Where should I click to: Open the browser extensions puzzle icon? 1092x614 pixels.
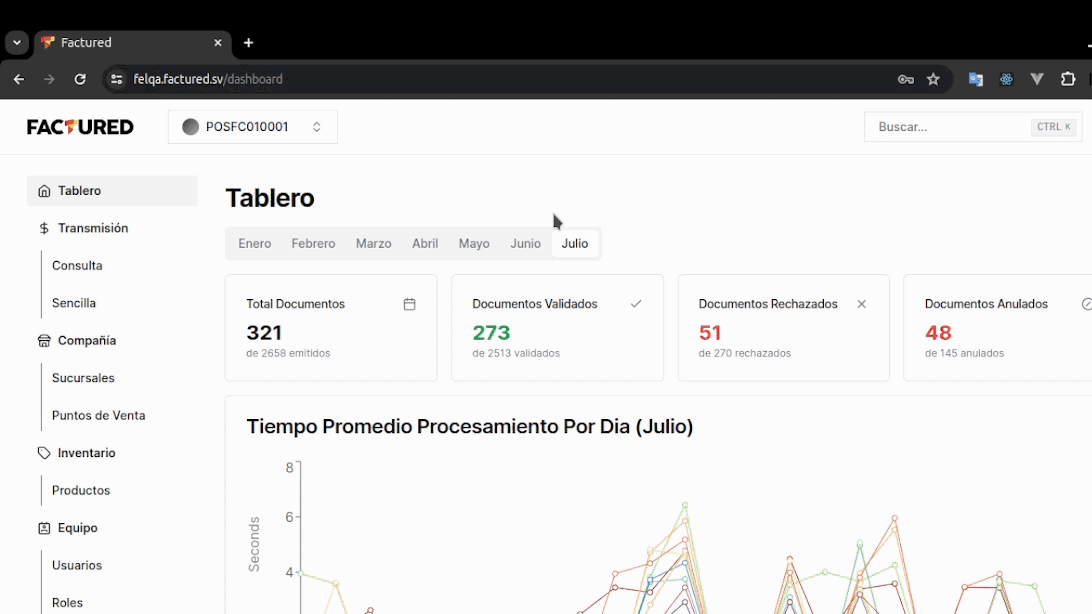(1068, 79)
